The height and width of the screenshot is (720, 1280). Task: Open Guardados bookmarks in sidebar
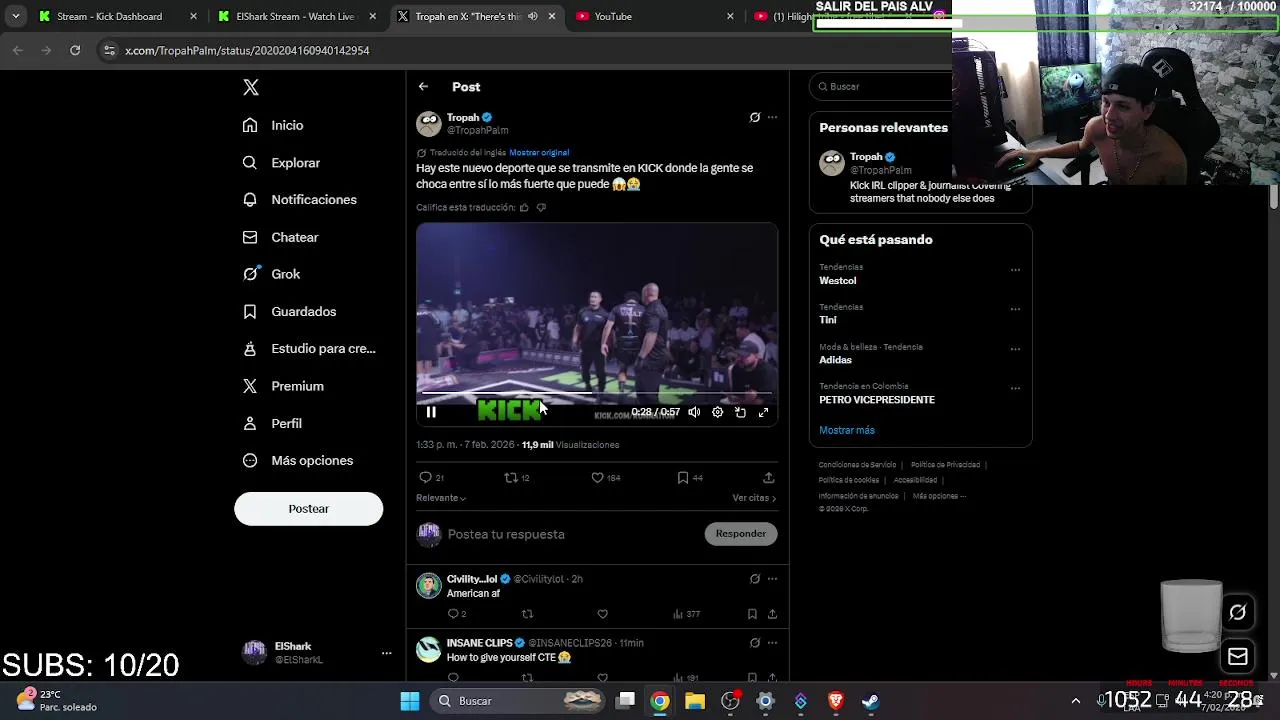pyautogui.click(x=289, y=311)
